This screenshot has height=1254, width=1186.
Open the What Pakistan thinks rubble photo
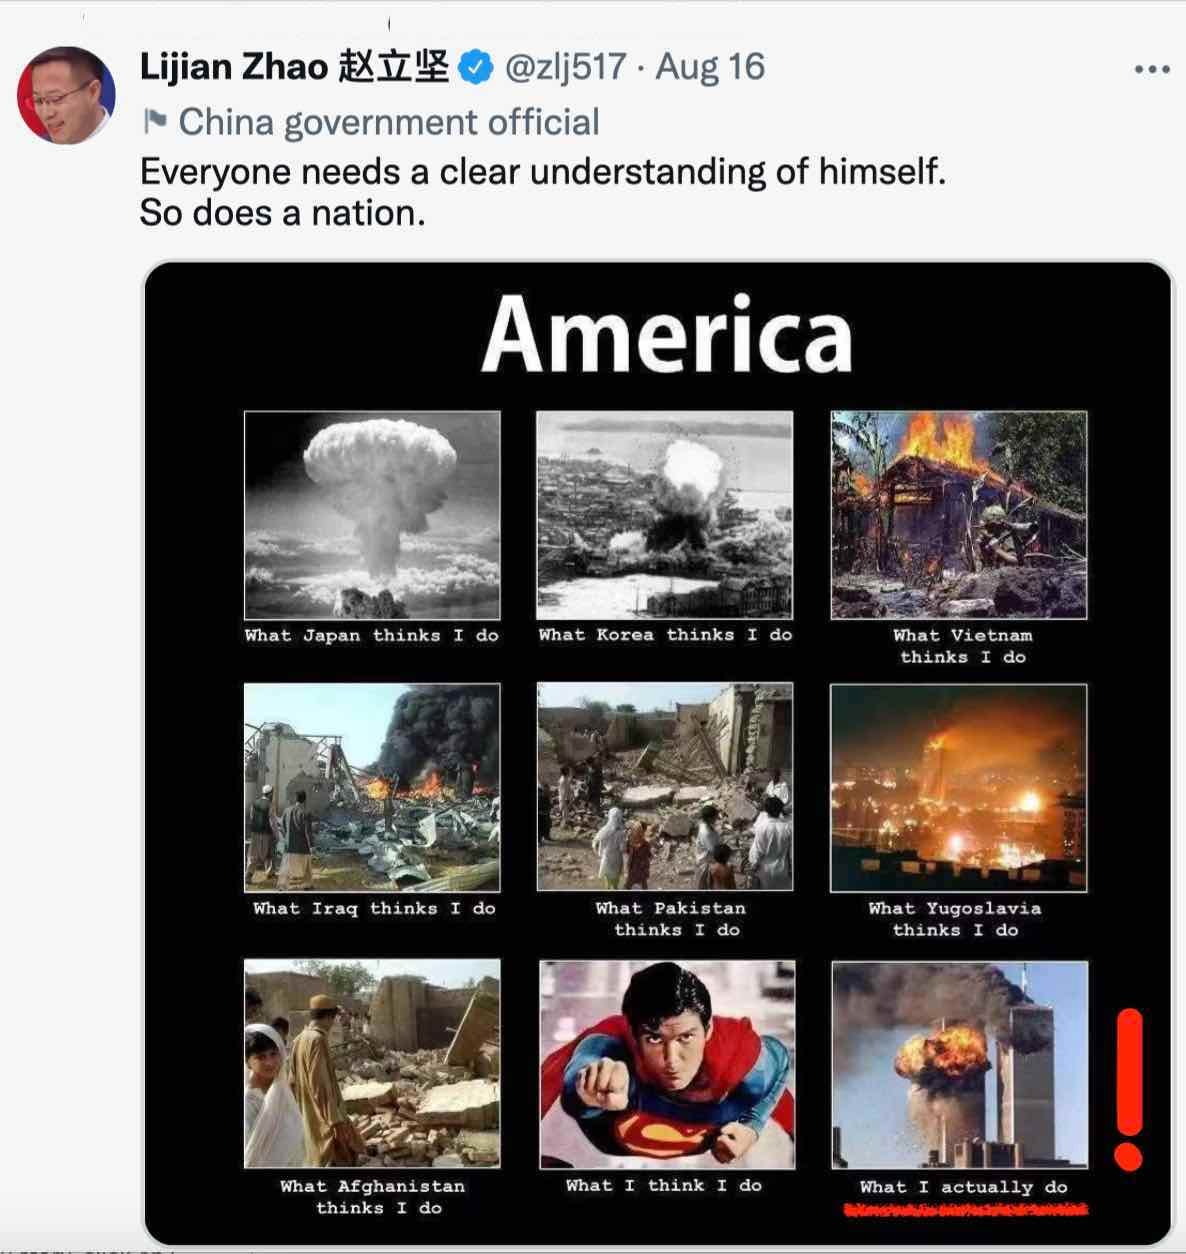click(665, 787)
